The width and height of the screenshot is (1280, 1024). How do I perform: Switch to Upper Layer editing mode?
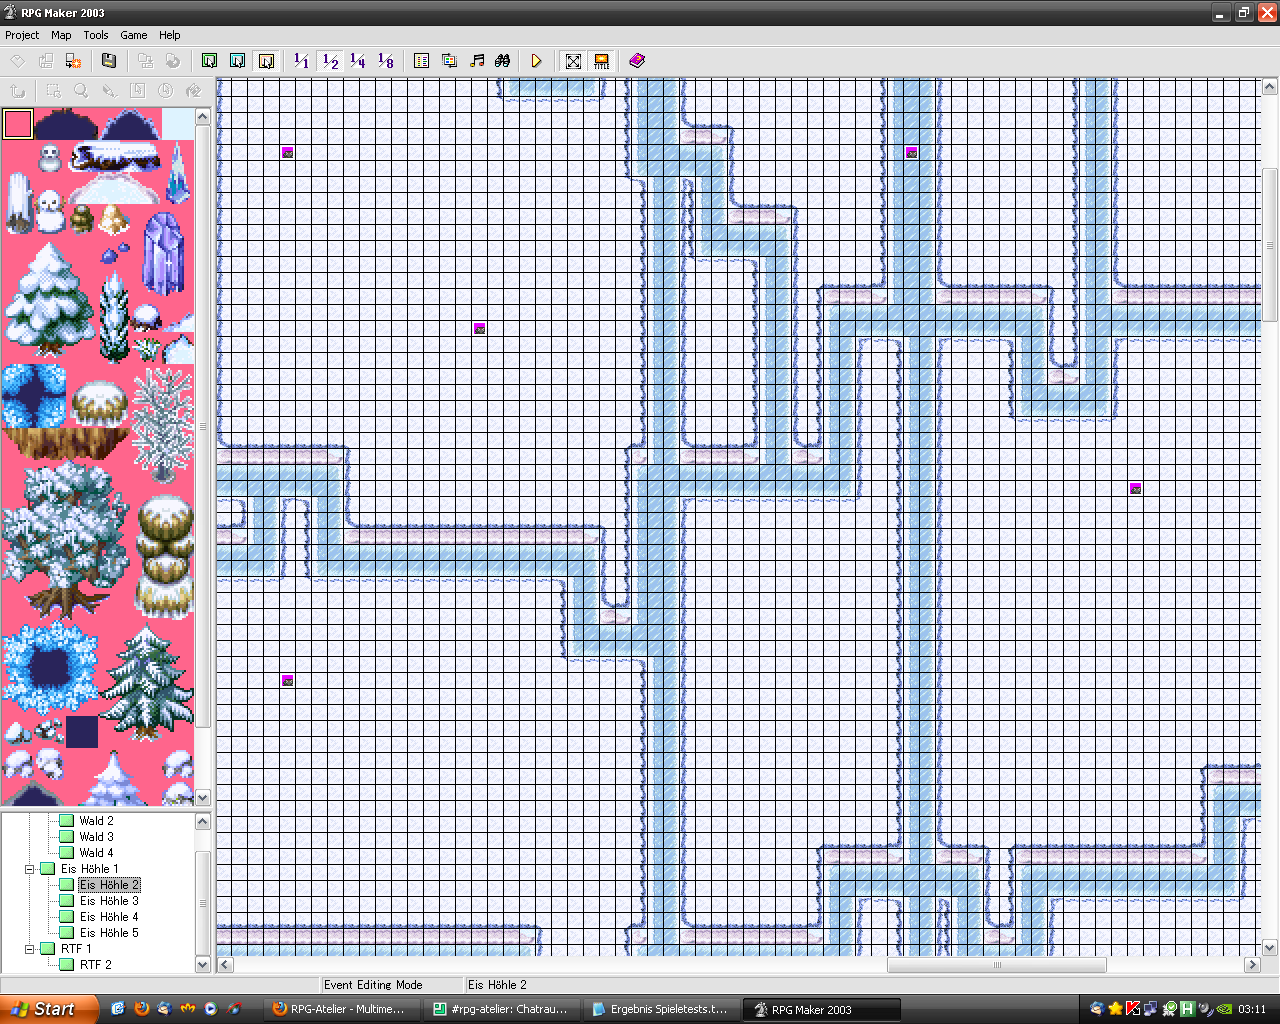coord(237,61)
